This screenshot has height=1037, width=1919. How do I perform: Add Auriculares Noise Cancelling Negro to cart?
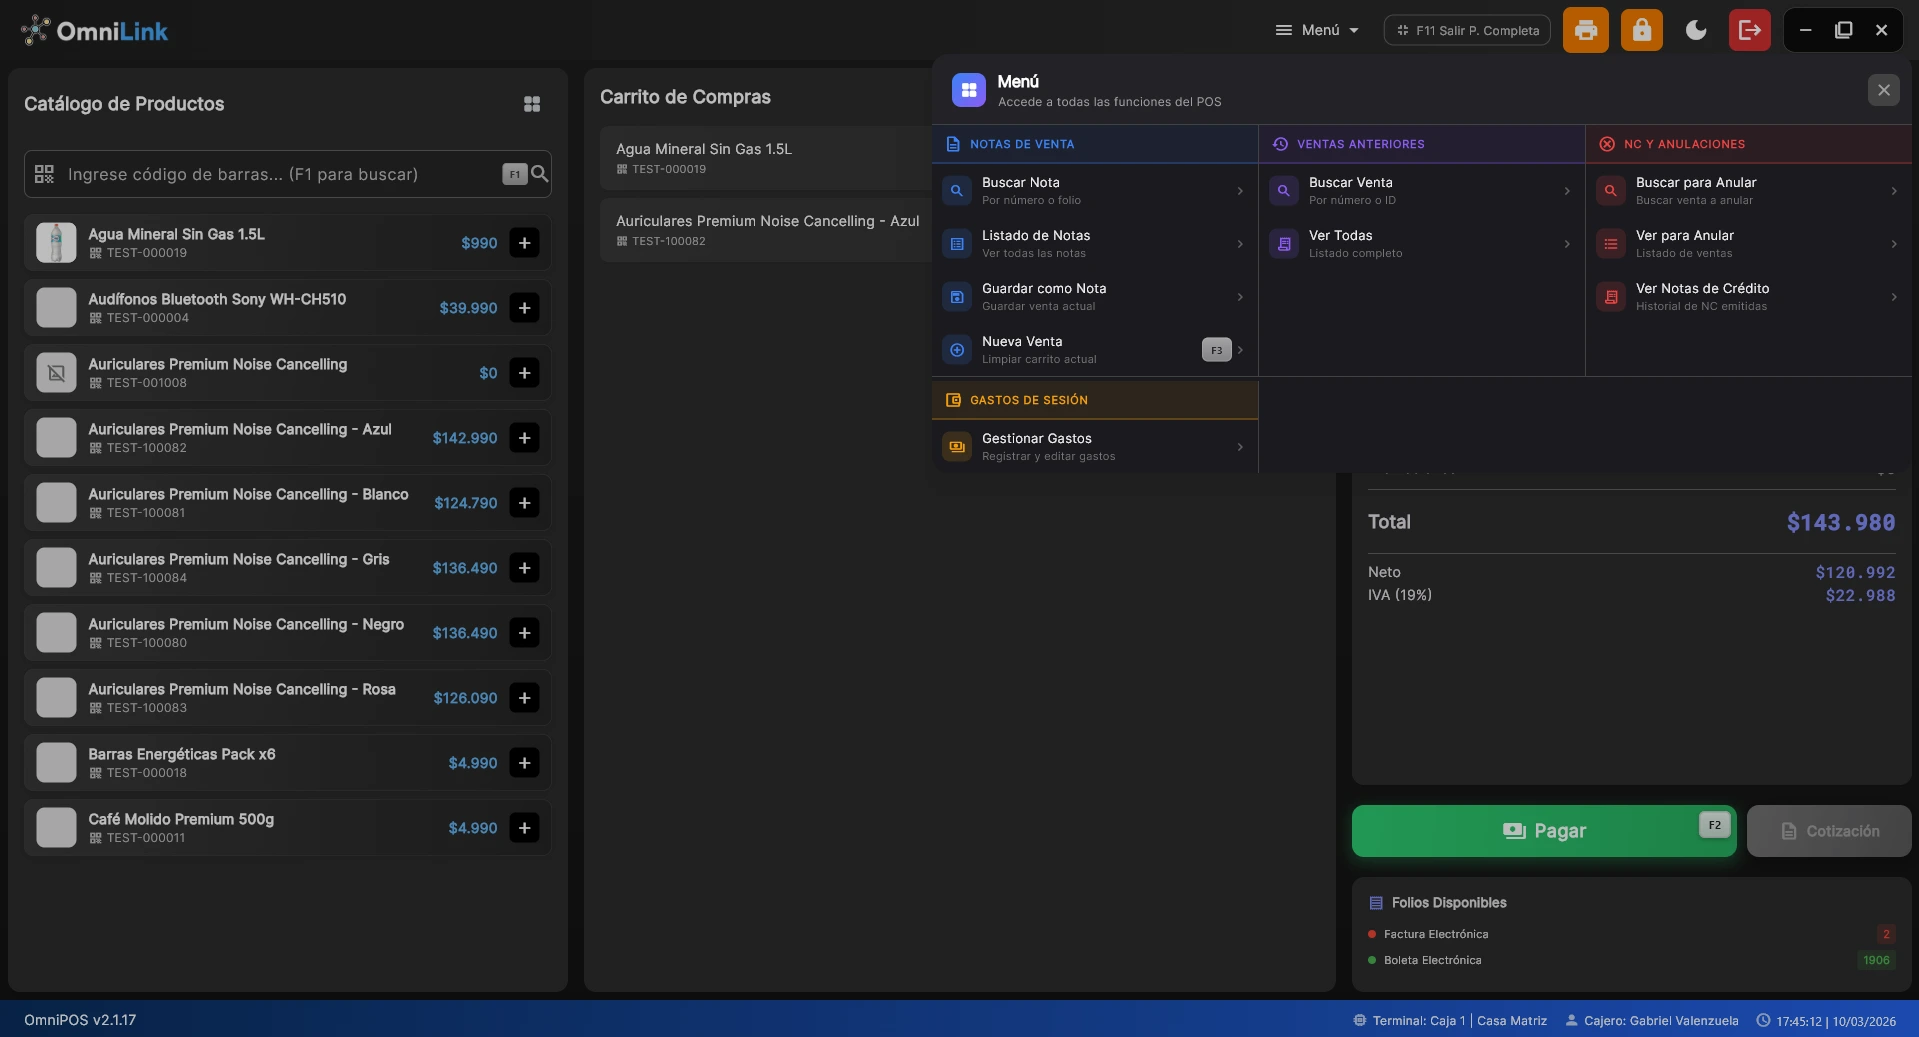click(x=524, y=633)
